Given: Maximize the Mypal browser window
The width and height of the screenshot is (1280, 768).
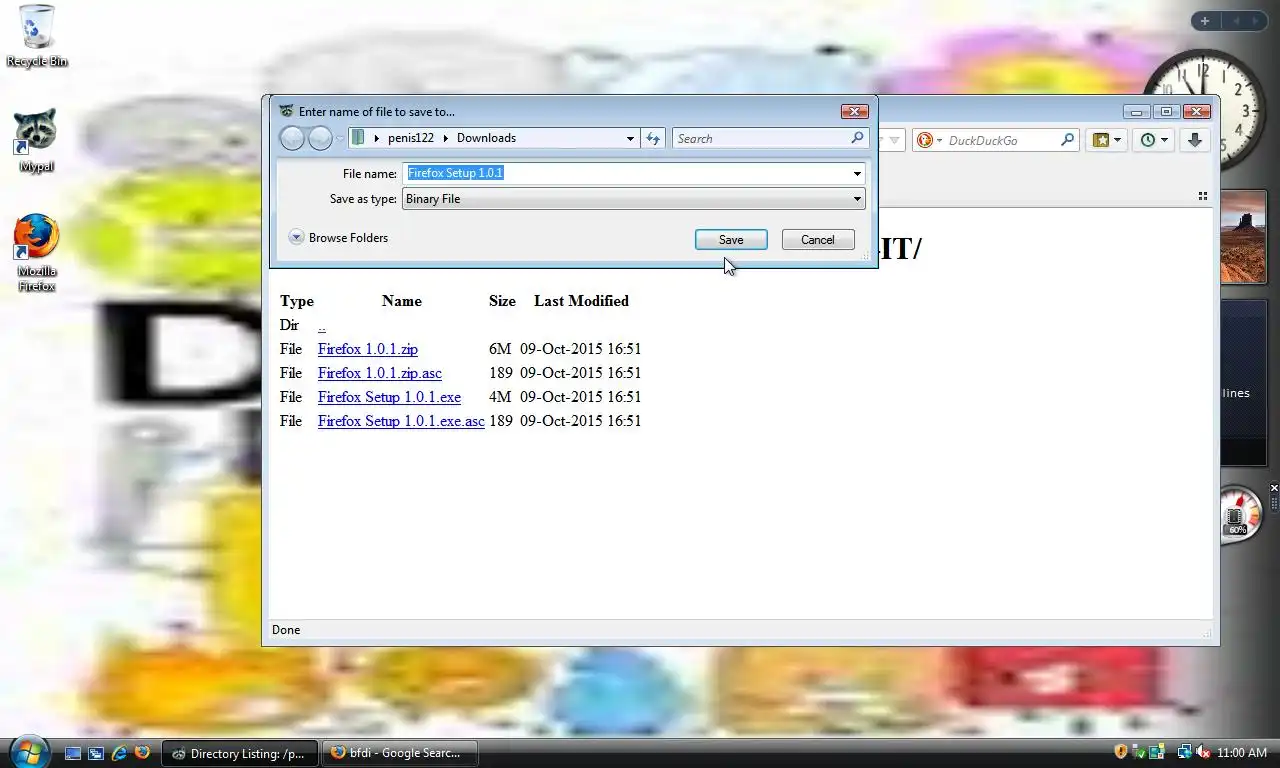Looking at the screenshot, I should coord(1166,112).
